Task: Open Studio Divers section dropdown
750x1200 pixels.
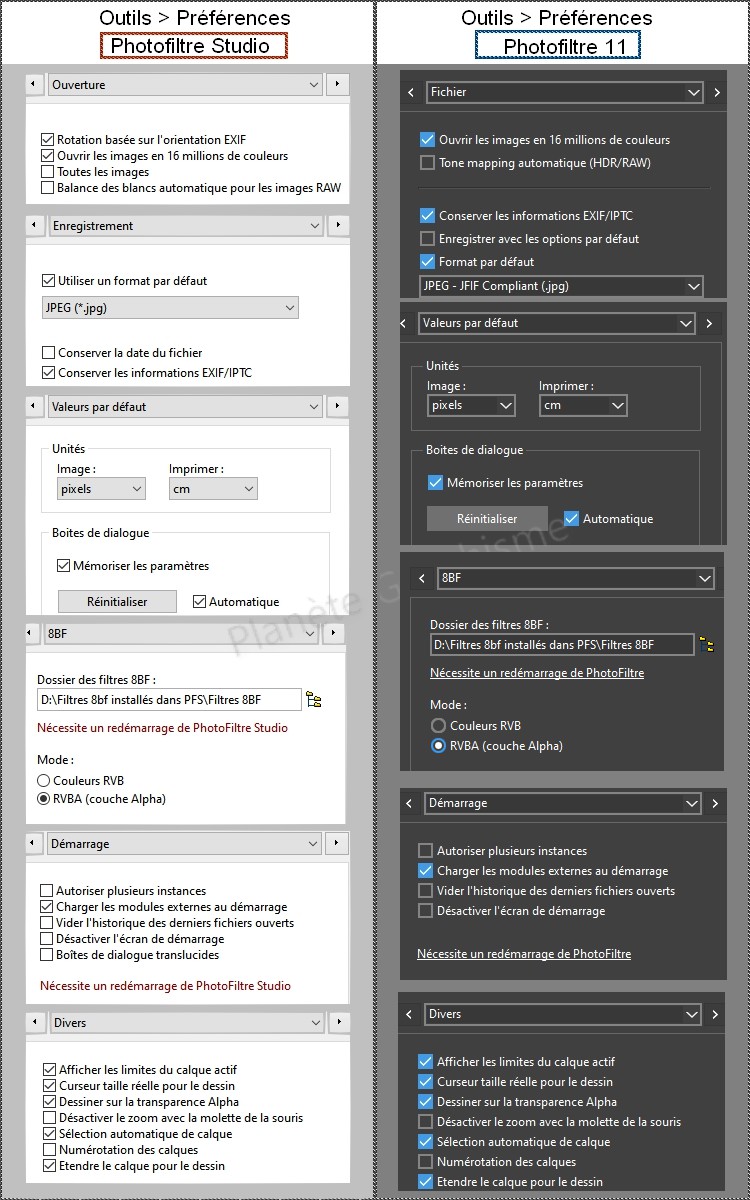Action: tap(187, 1023)
